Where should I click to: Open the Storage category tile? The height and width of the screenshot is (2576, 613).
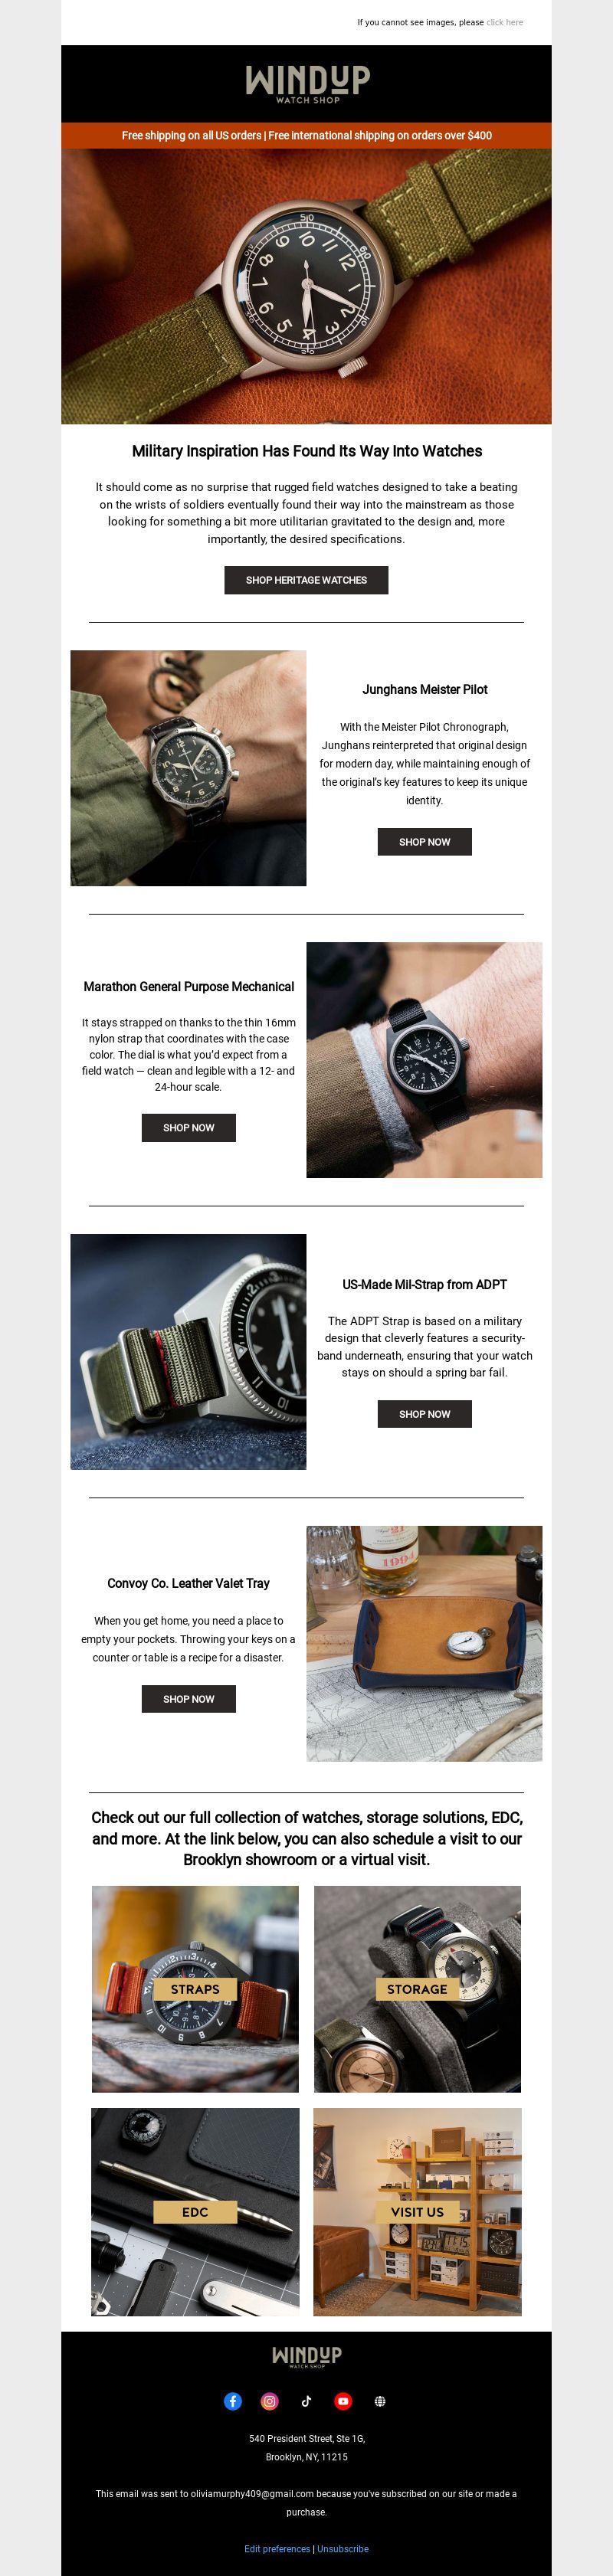[x=417, y=1989]
